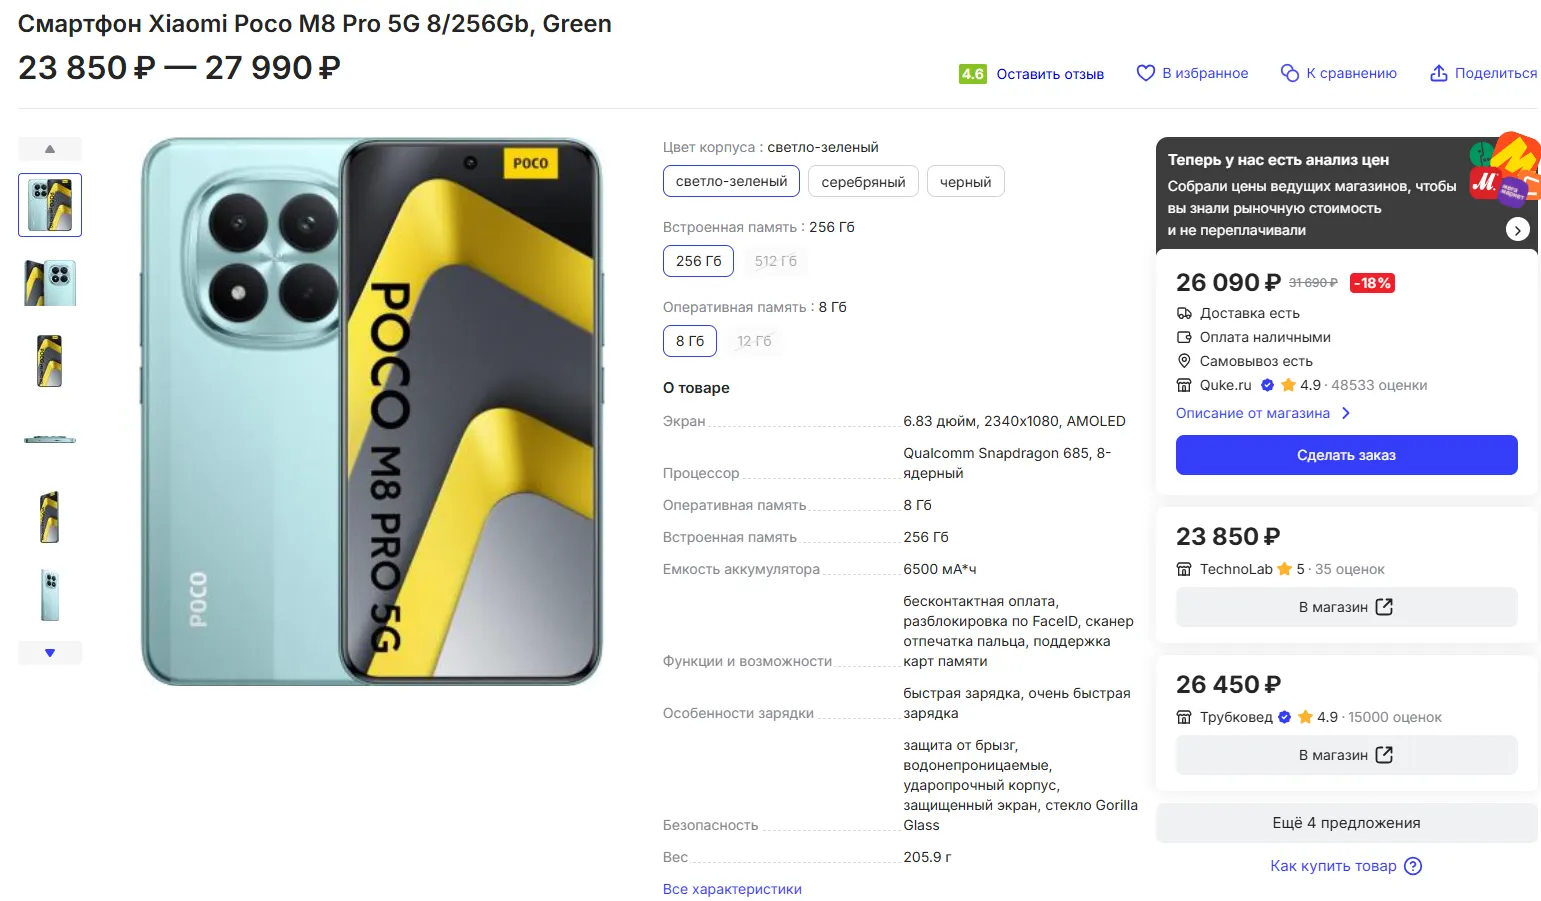Pick the светло-зеленый color swatch

click(x=731, y=181)
